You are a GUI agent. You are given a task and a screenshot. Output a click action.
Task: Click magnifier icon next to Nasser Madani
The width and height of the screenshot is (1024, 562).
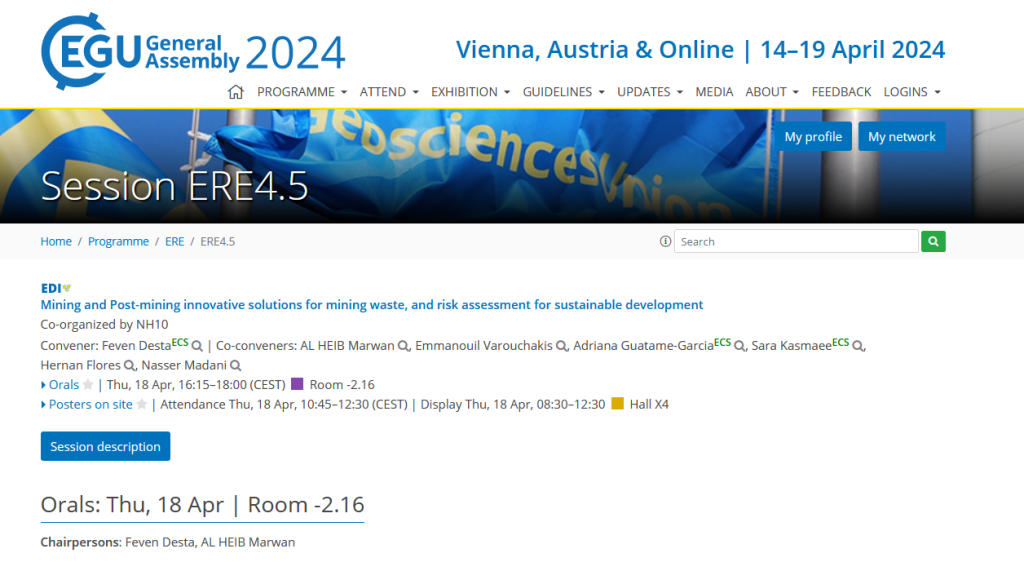click(236, 366)
